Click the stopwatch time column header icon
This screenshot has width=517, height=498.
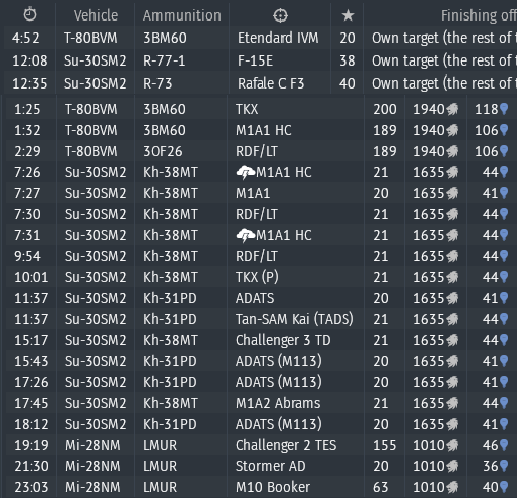30,15
